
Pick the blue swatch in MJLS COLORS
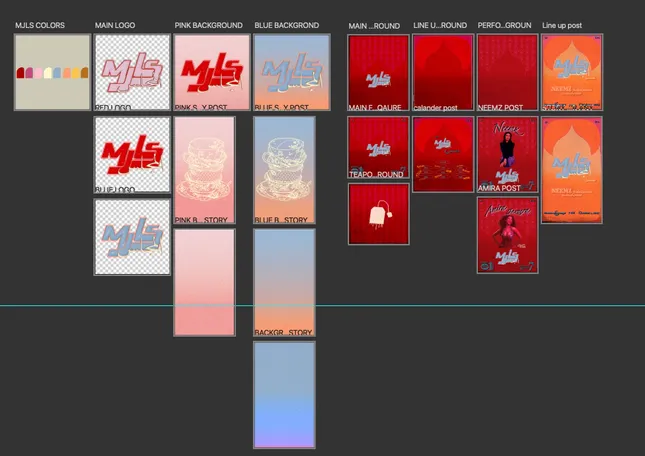point(57,73)
